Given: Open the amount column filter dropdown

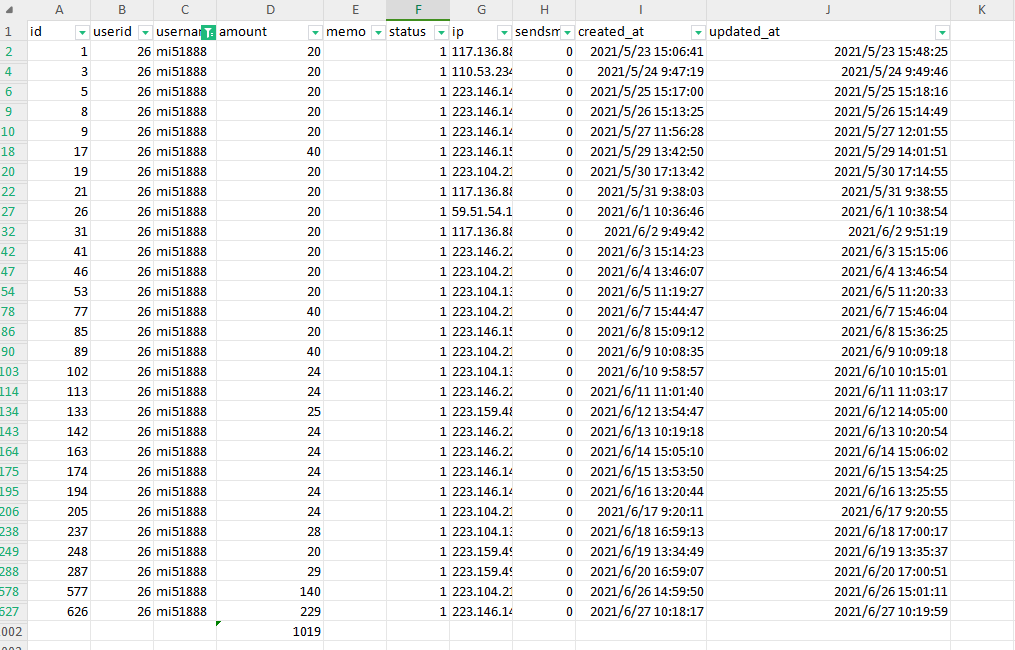Looking at the screenshot, I should click(x=315, y=32).
